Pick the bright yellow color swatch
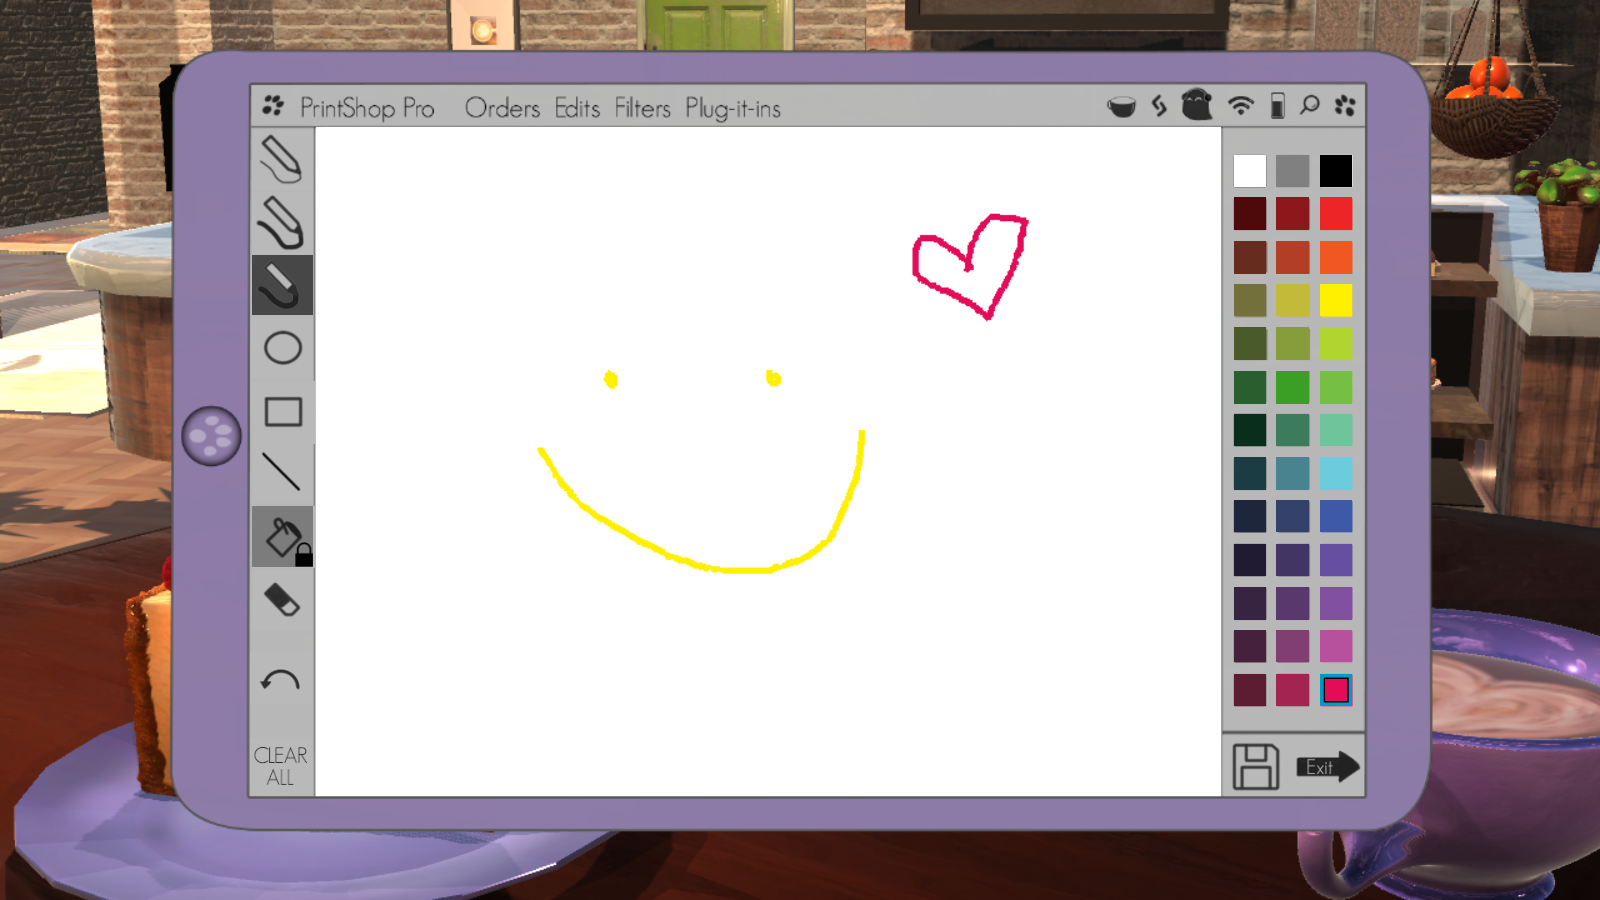 (1335, 300)
